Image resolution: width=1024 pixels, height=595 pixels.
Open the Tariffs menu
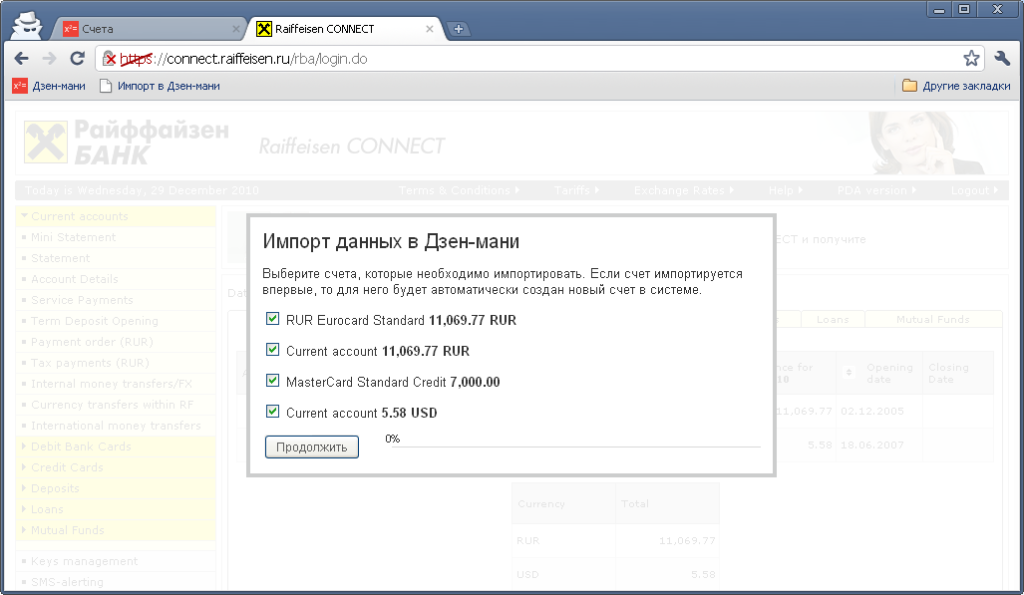pyautogui.click(x=577, y=190)
